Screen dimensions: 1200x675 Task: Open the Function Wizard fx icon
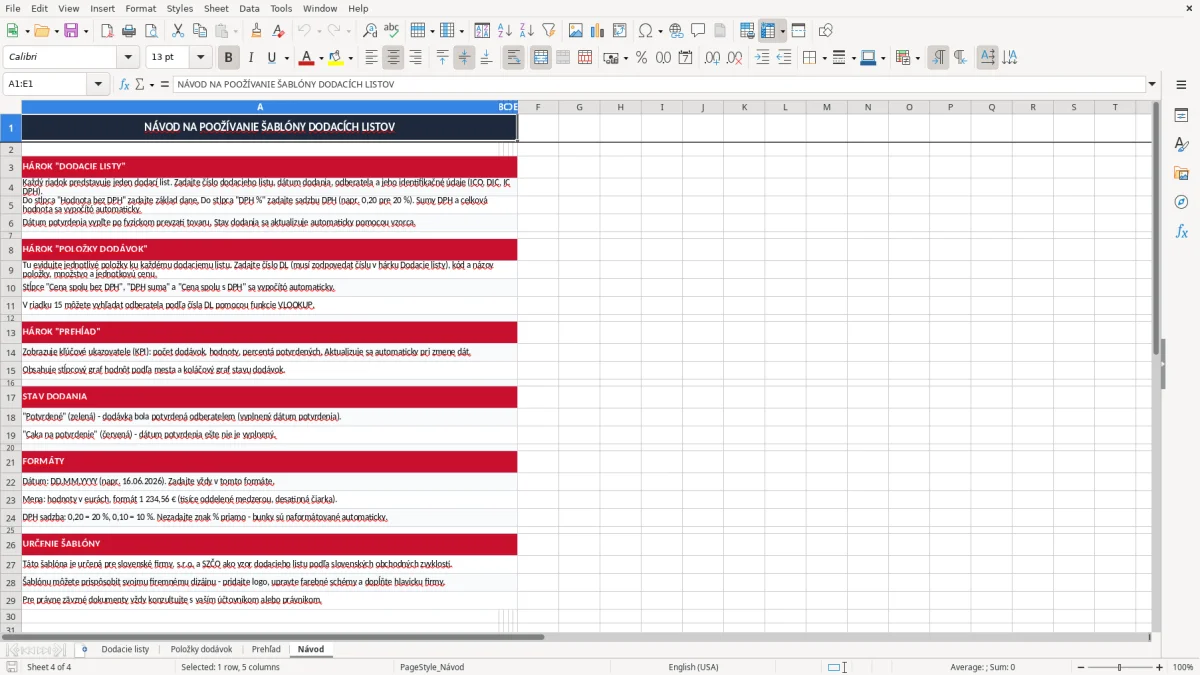(x=124, y=84)
